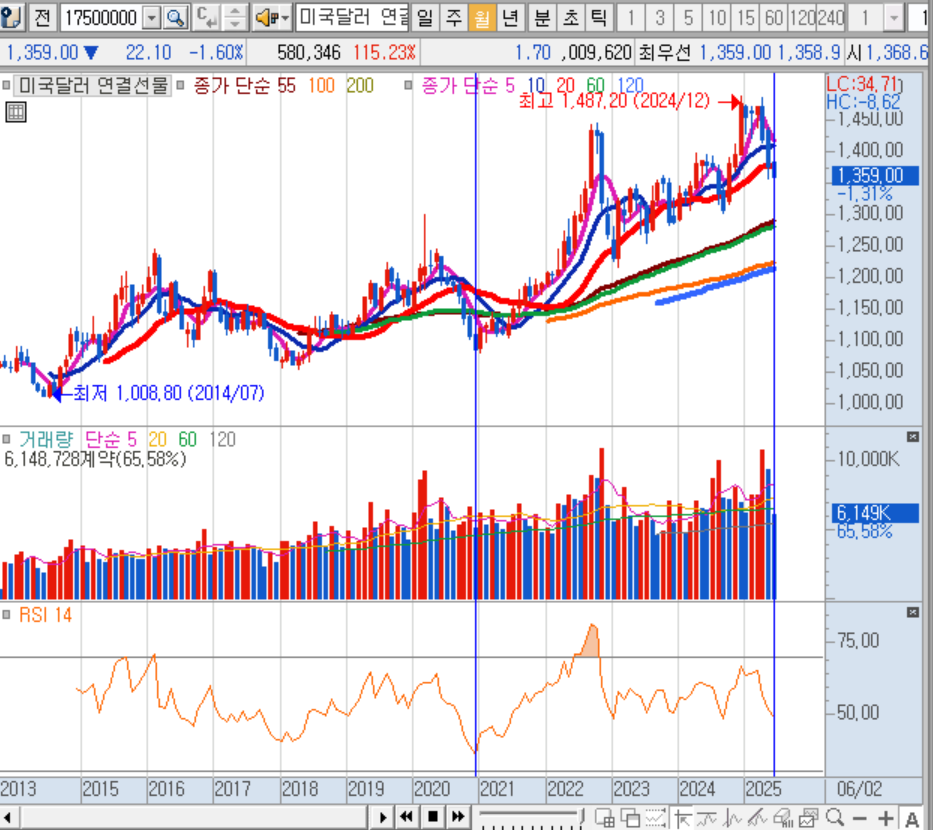
Task: Click the 미국달러 연결선물 chart label
Action: coord(94,86)
